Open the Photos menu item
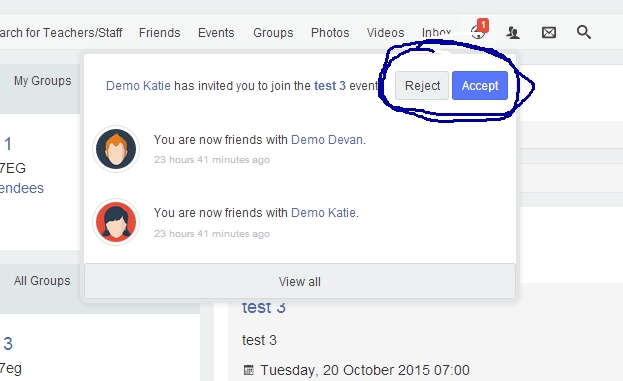623x381 pixels. (x=330, y=33)
